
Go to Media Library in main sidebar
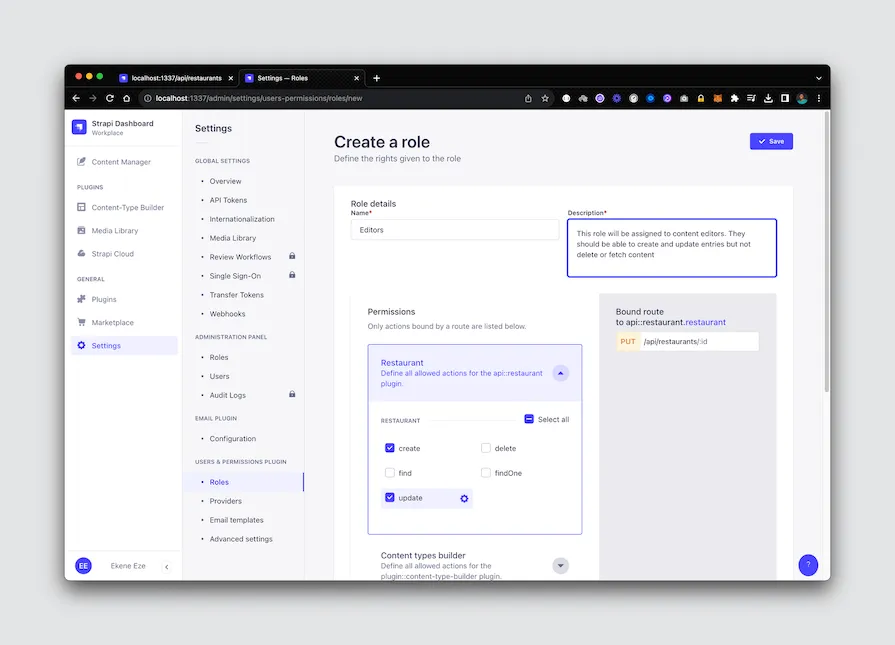(x=114, y=231)
